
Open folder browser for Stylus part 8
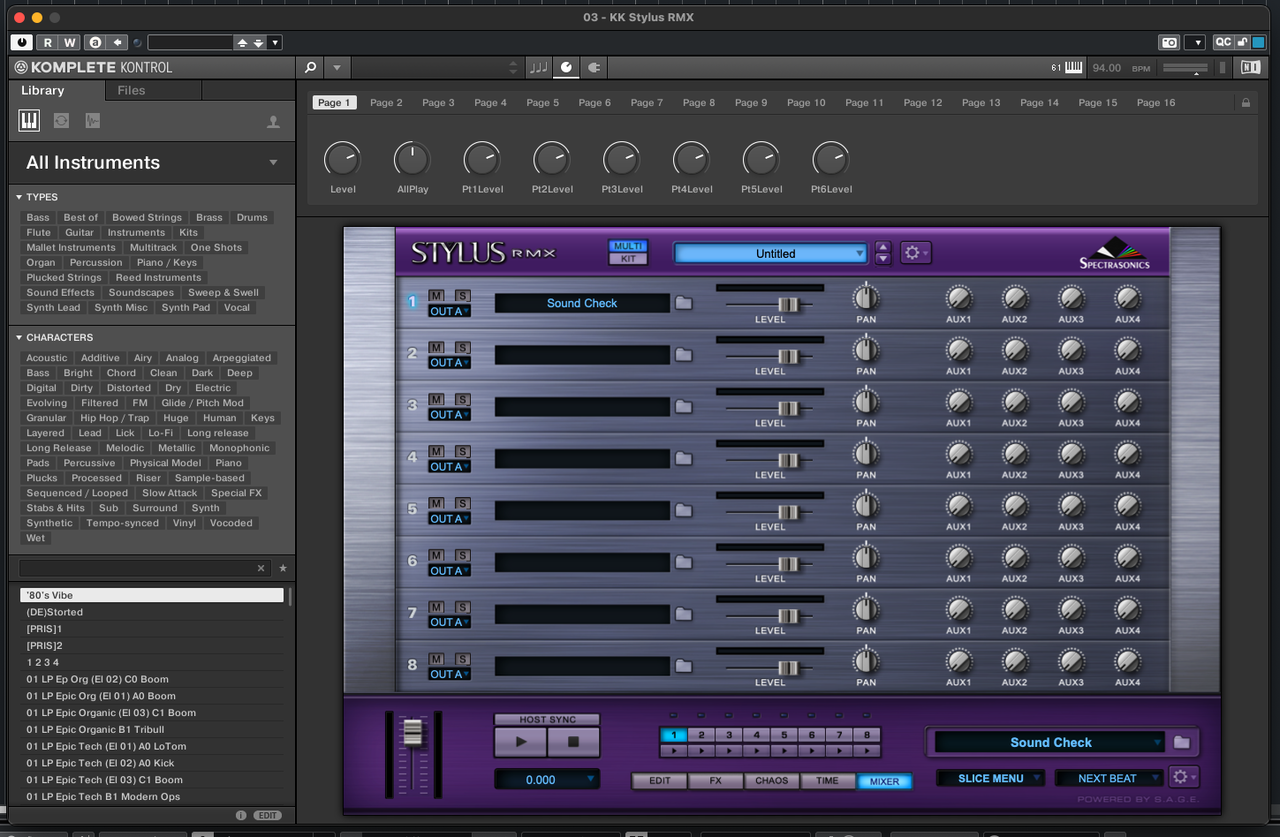tap(683, 666)
